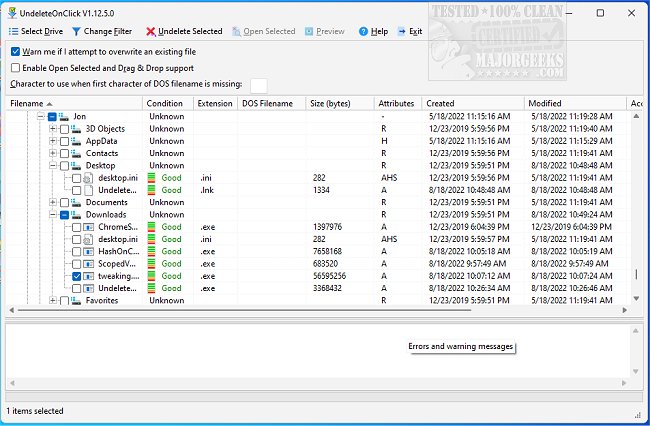This screenshot has height=426, width=650.
Task: Click the condition bar icon for tweaking row
Action: [x=152, y=276]
